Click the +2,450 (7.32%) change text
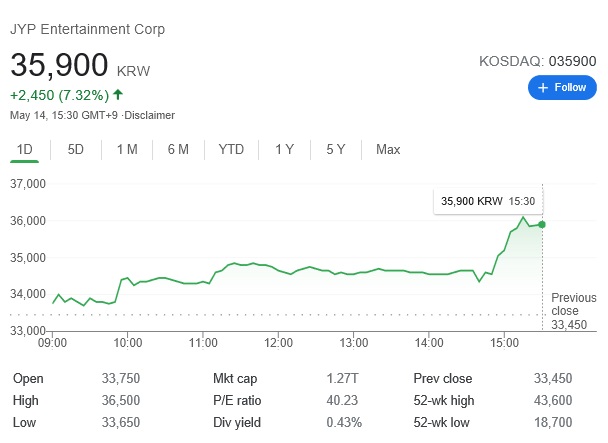 [59, 95]
